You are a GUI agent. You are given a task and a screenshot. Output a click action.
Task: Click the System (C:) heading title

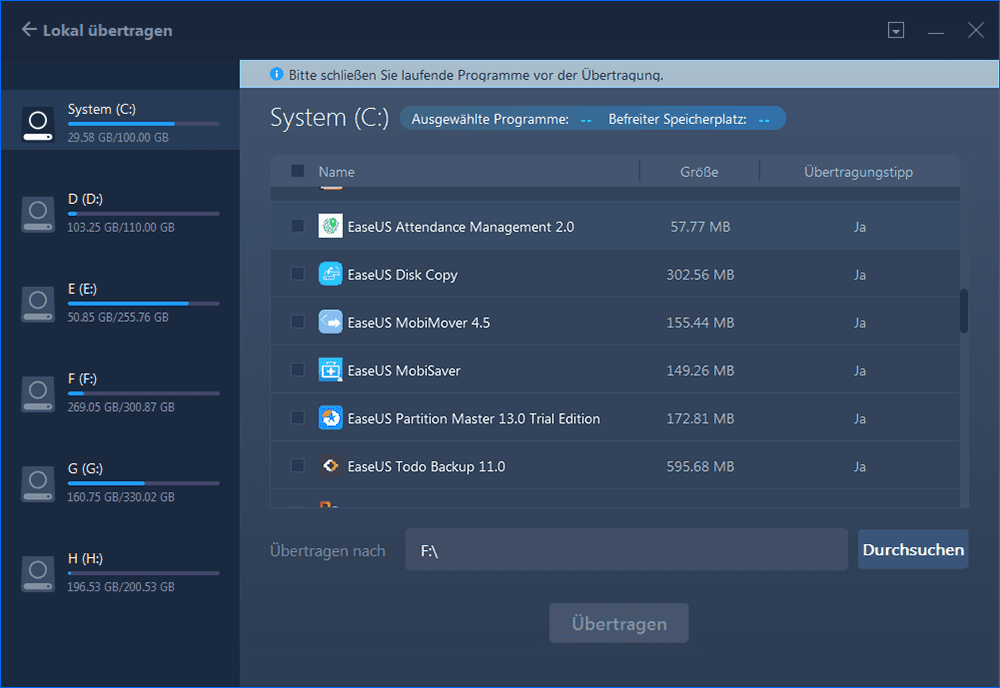point(329,118)
